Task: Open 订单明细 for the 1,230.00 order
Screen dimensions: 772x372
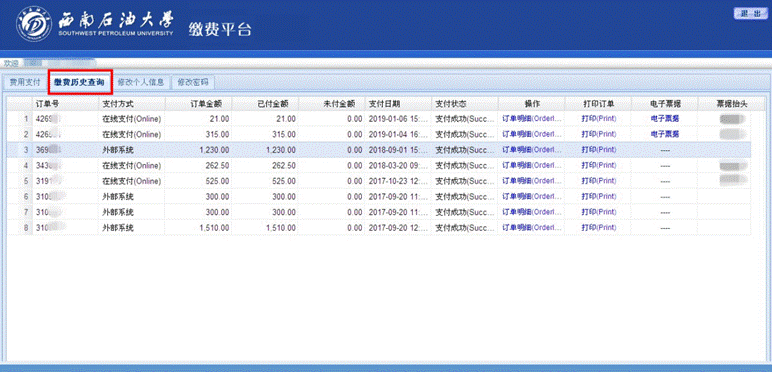Action: point(532,150)
